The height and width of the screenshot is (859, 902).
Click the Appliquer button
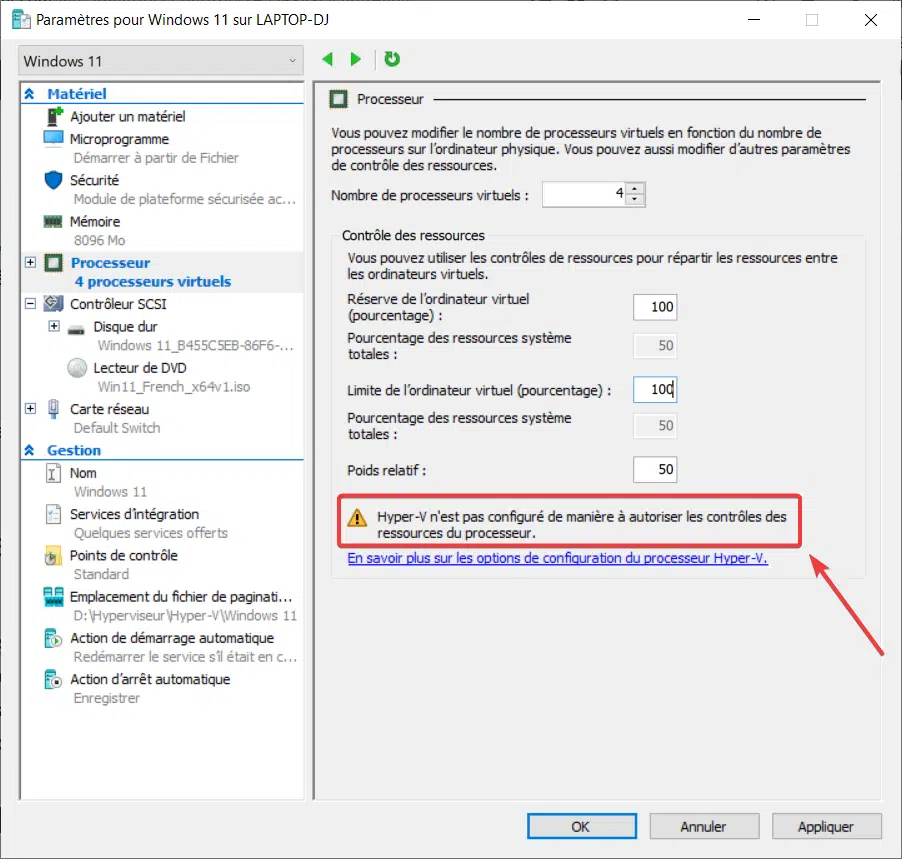point(826,826)
